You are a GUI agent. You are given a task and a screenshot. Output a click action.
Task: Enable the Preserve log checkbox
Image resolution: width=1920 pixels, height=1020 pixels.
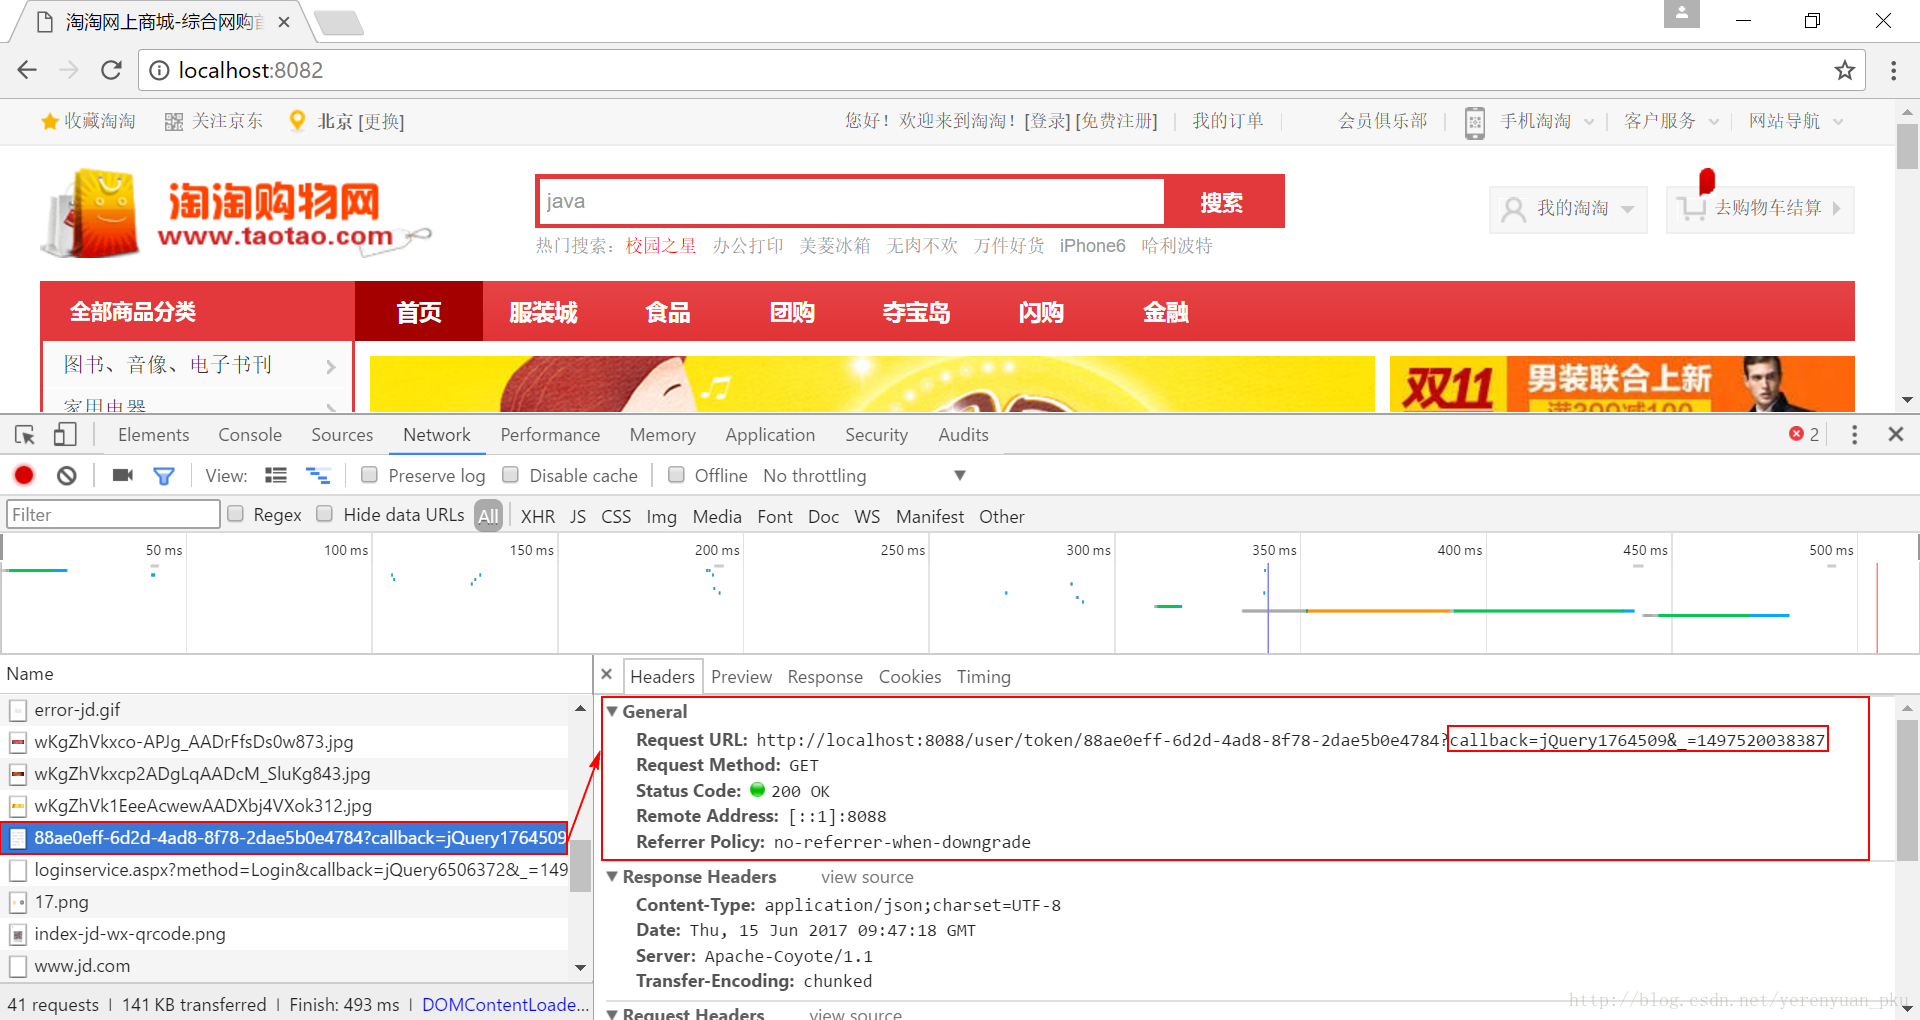click(370, 475)
